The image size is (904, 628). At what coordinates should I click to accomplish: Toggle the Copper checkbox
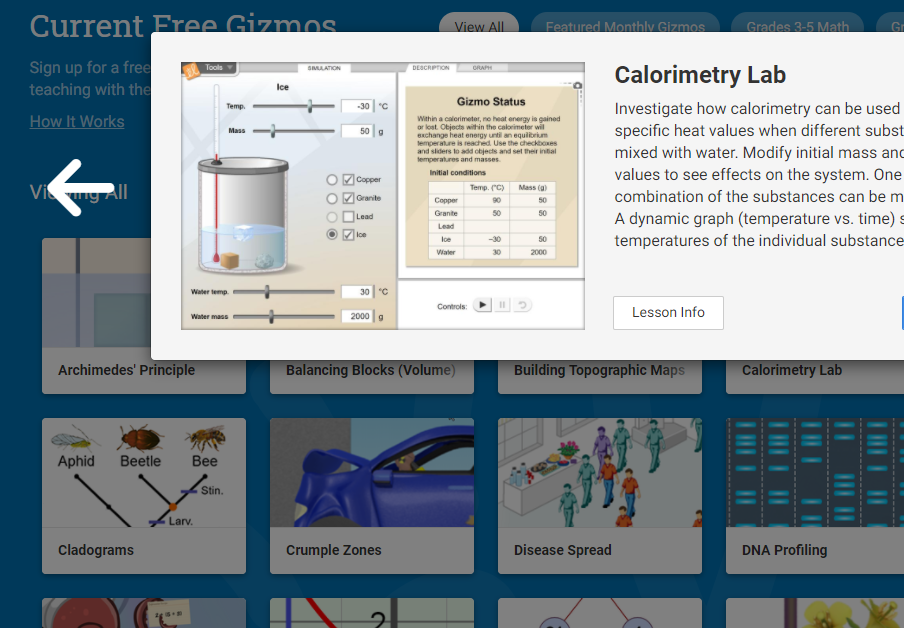pos(348,179)
